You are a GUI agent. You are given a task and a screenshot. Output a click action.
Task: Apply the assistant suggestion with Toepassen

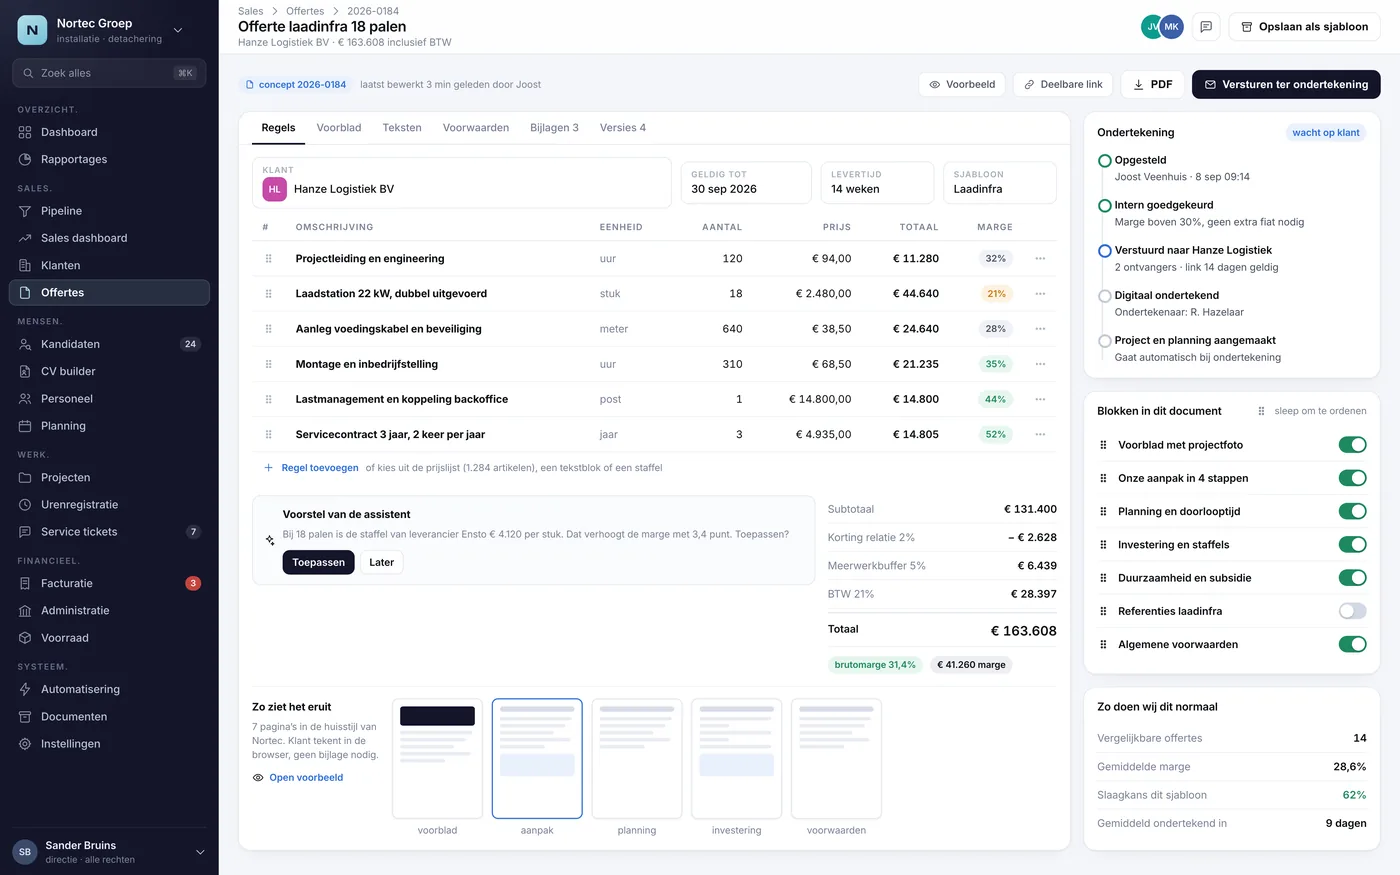(x=318, y=562)
